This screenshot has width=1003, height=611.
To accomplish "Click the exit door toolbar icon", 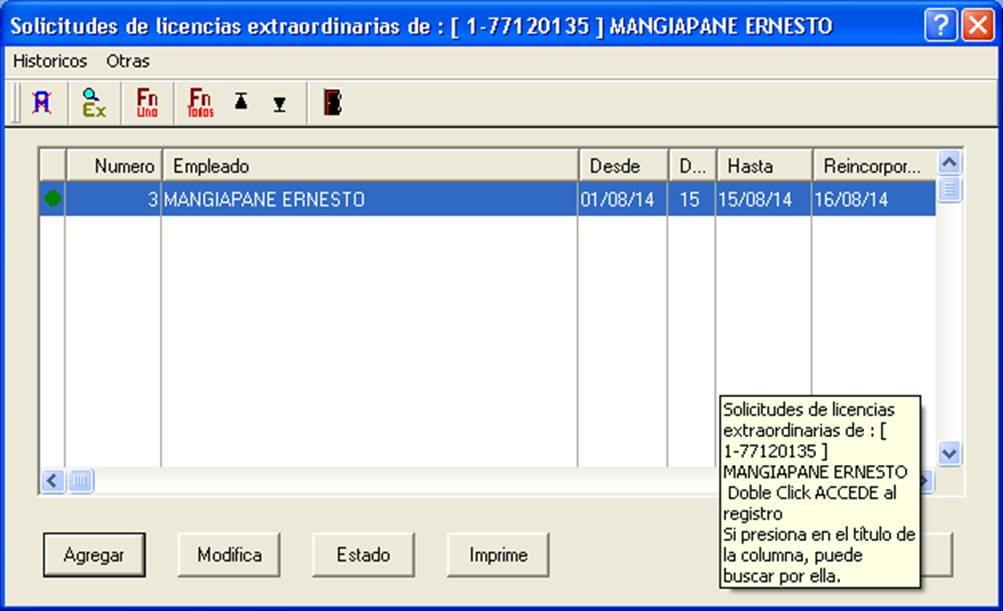I will 333,102.
